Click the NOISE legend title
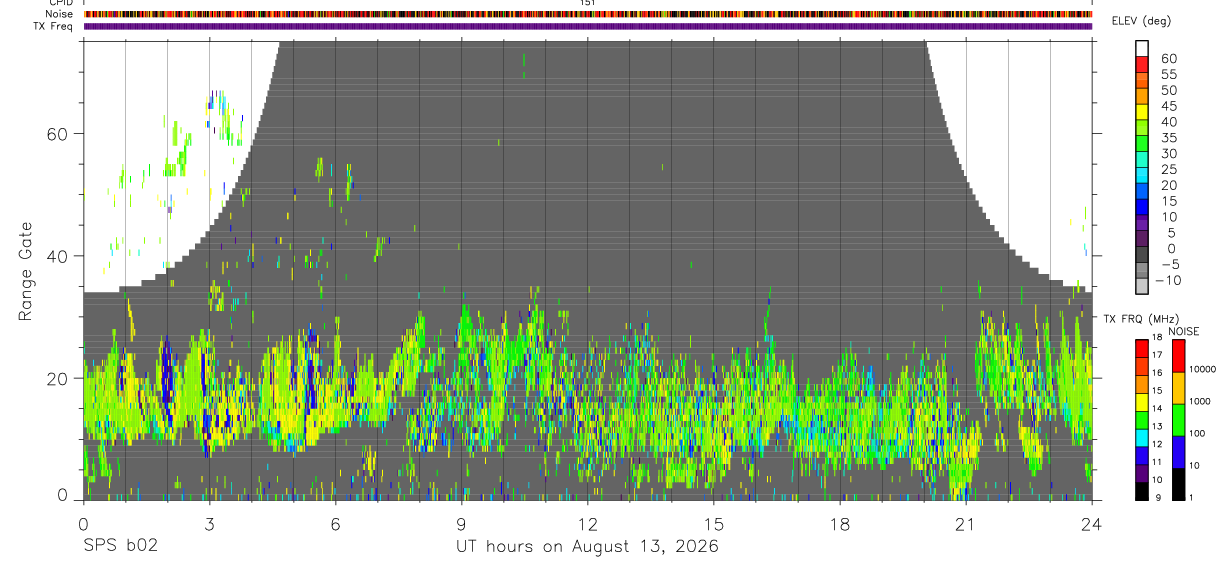Image resolution: width=1228 pixels, height=567 pixels. coord(1184,331)
